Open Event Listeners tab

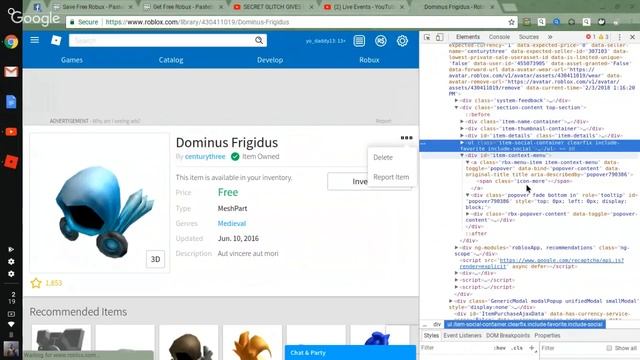(462, 336)
